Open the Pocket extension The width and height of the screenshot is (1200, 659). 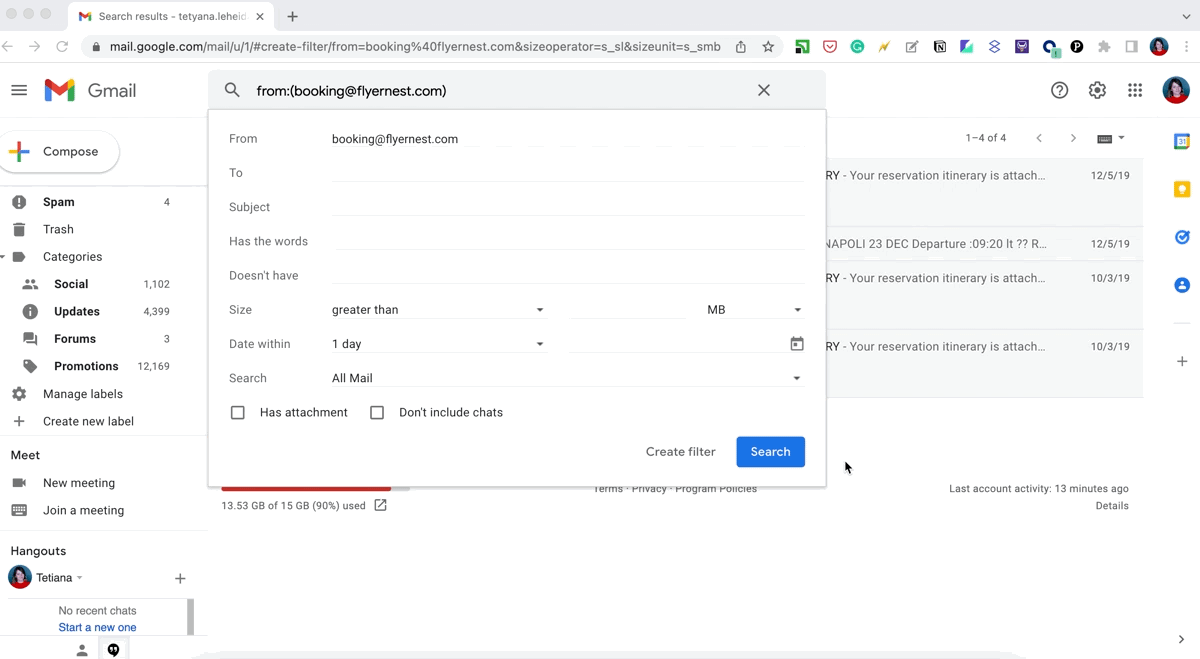(x=830, y=47)
